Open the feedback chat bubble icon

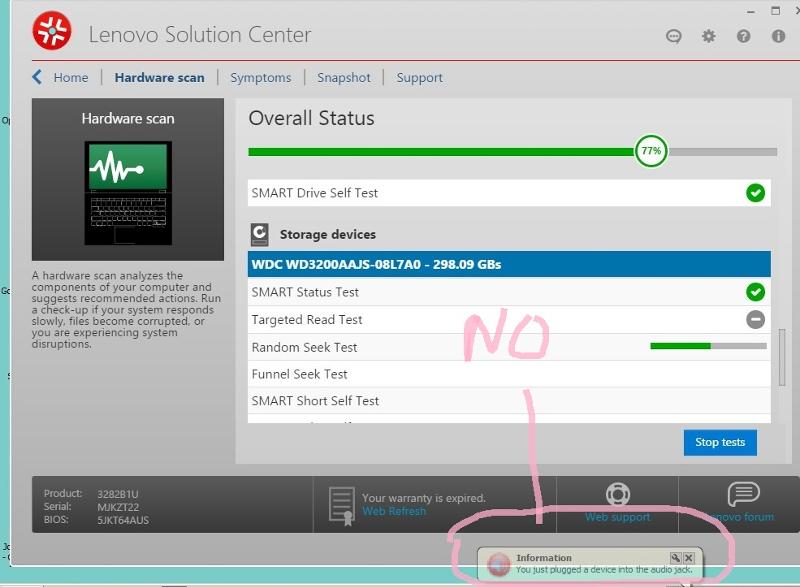tap(673, 36)
